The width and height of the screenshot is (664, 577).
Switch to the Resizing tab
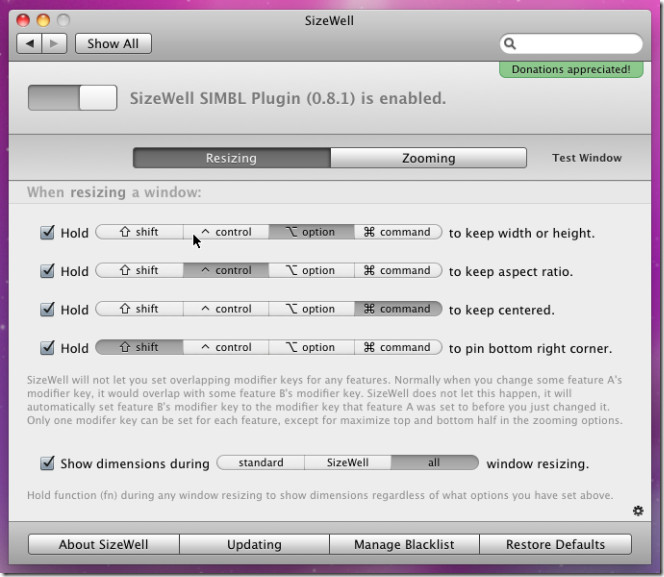(231, 158)
